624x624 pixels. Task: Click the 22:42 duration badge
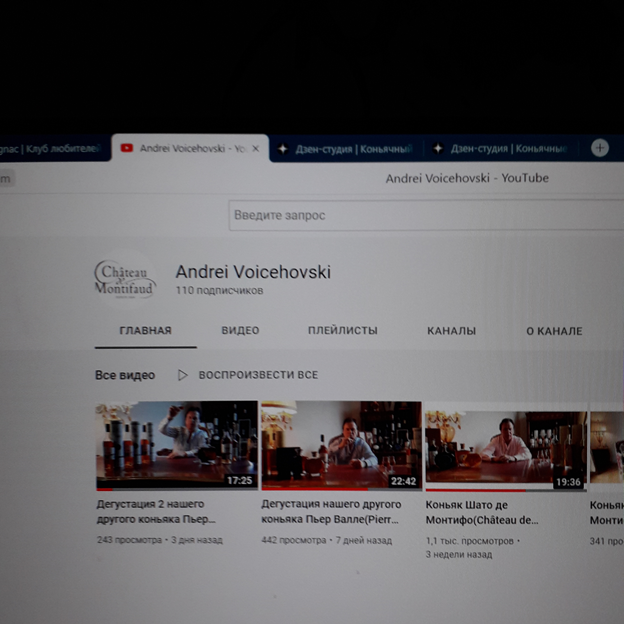tap(404, 481)
